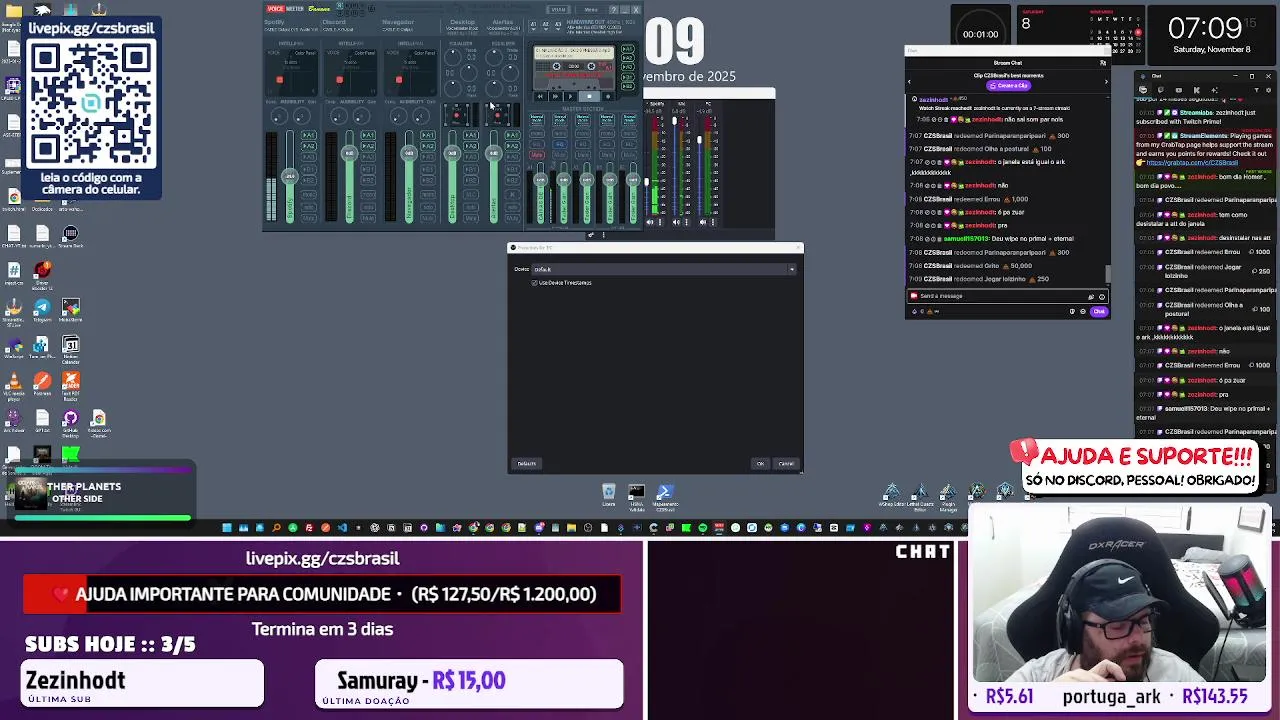
Task: Open kebab menu for Mic source in OBS mixer
Action: (686, 222)
